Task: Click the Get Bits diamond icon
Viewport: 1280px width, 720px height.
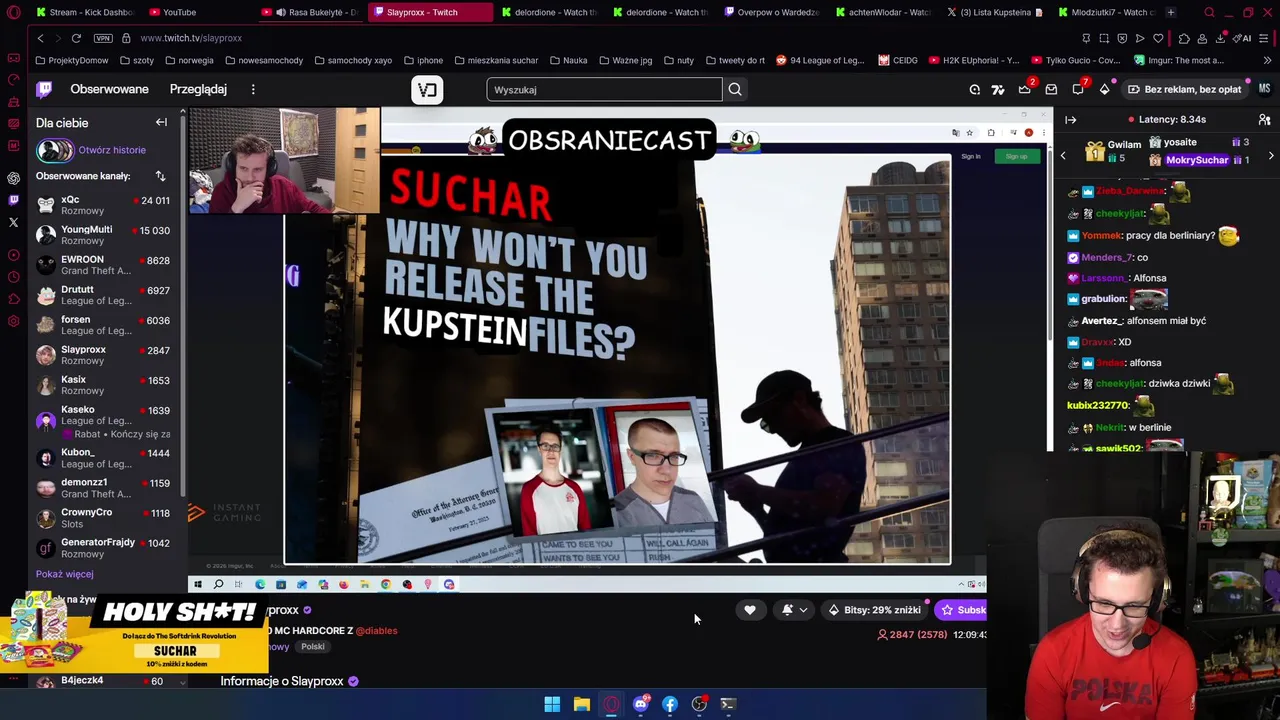Action: click(x=1104, y=89)
